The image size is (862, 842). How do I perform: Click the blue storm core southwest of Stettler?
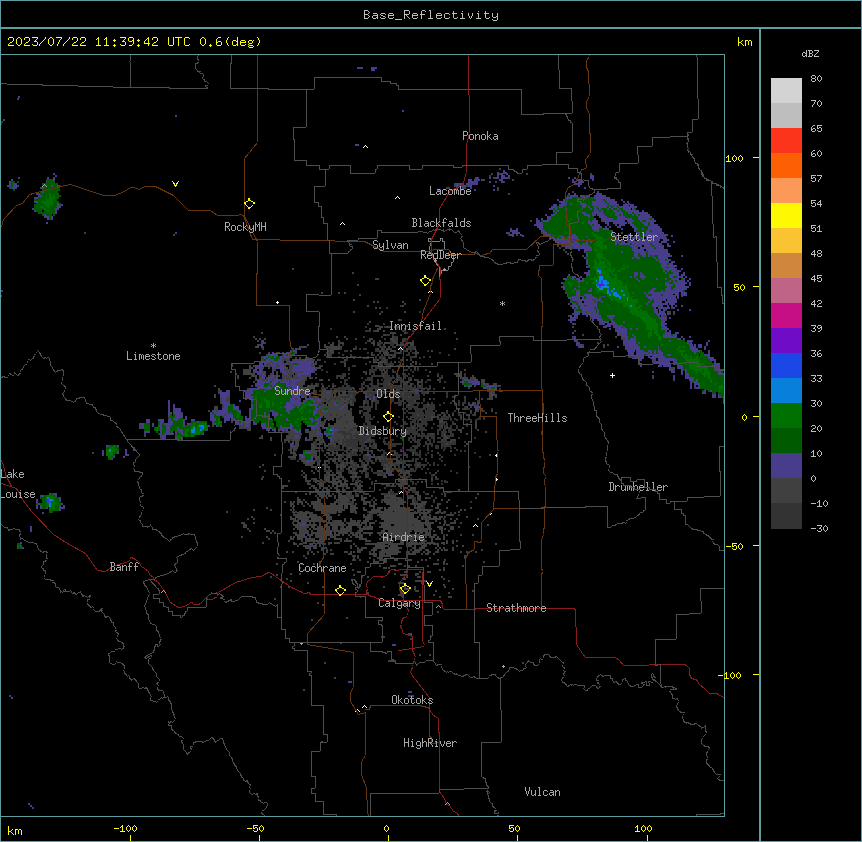pos(602,282)
